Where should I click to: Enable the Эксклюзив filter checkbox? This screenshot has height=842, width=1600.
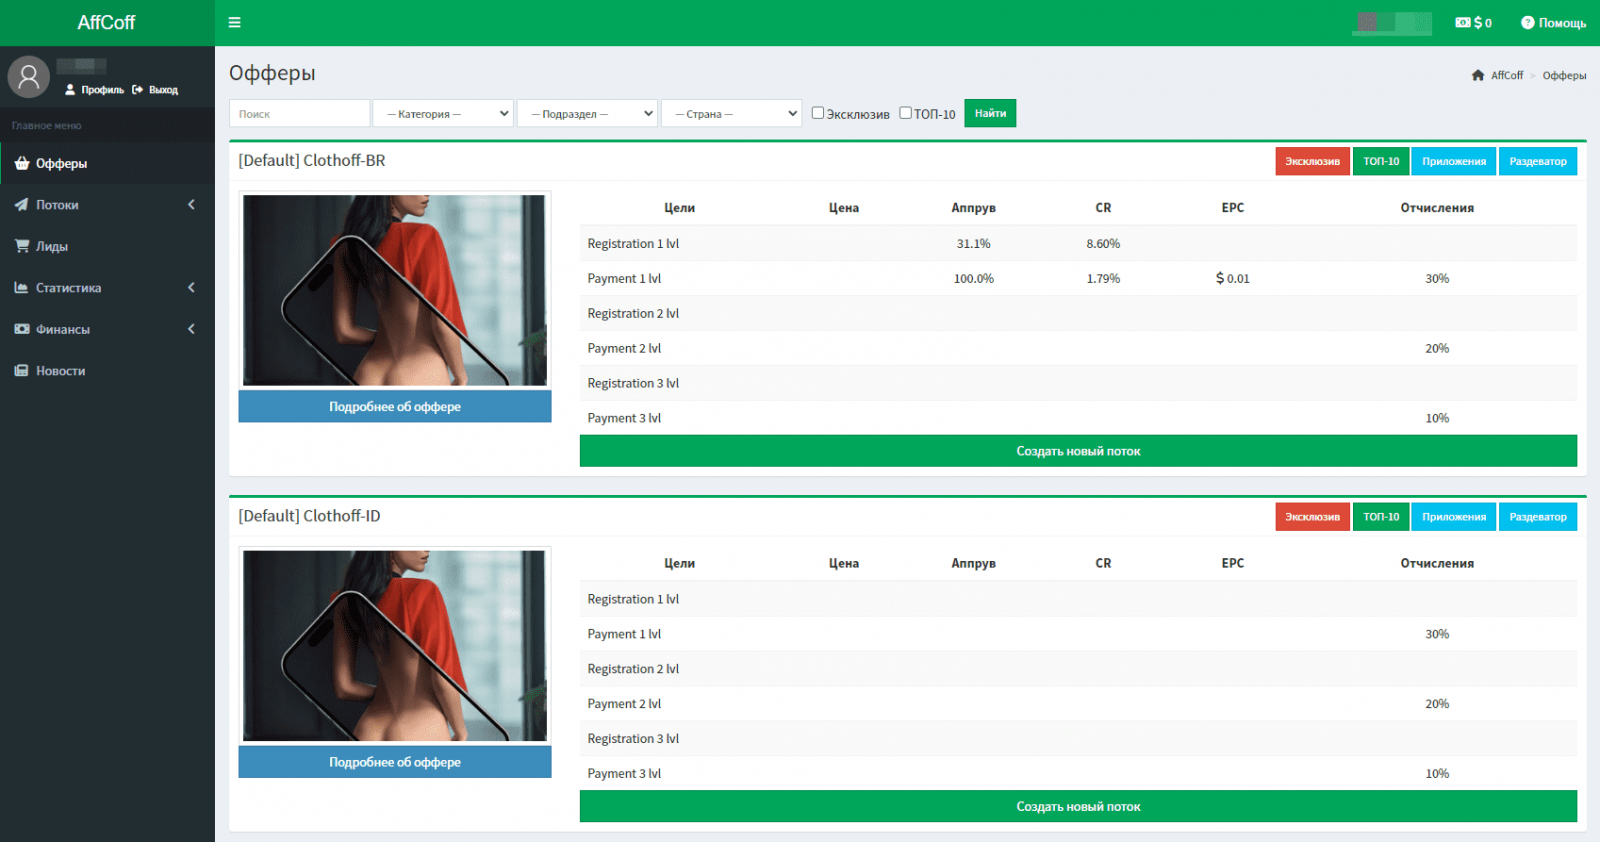(818, 113)
